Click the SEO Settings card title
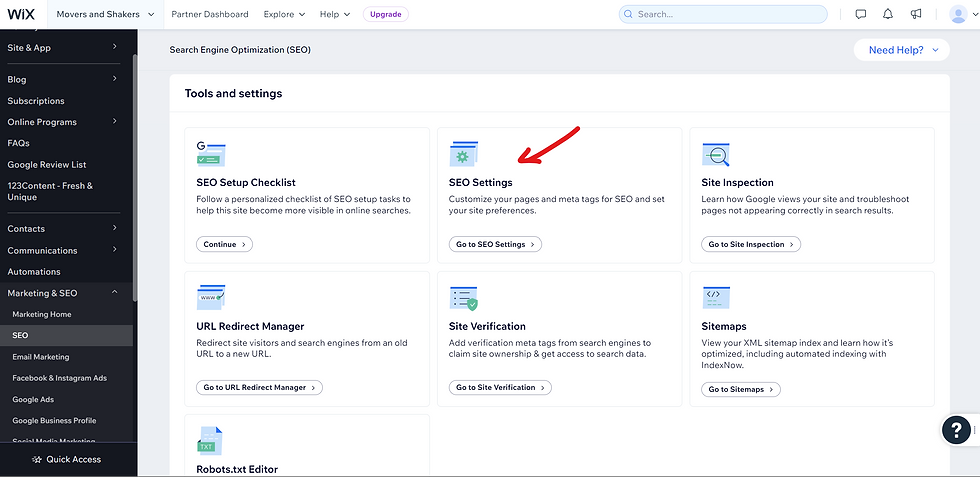 pyautogui.click(x=481, y=183)
